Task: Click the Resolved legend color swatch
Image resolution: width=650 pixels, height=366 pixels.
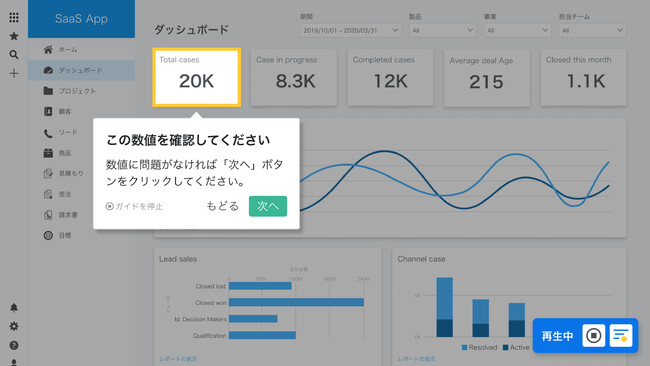Action: coord(464,347)
